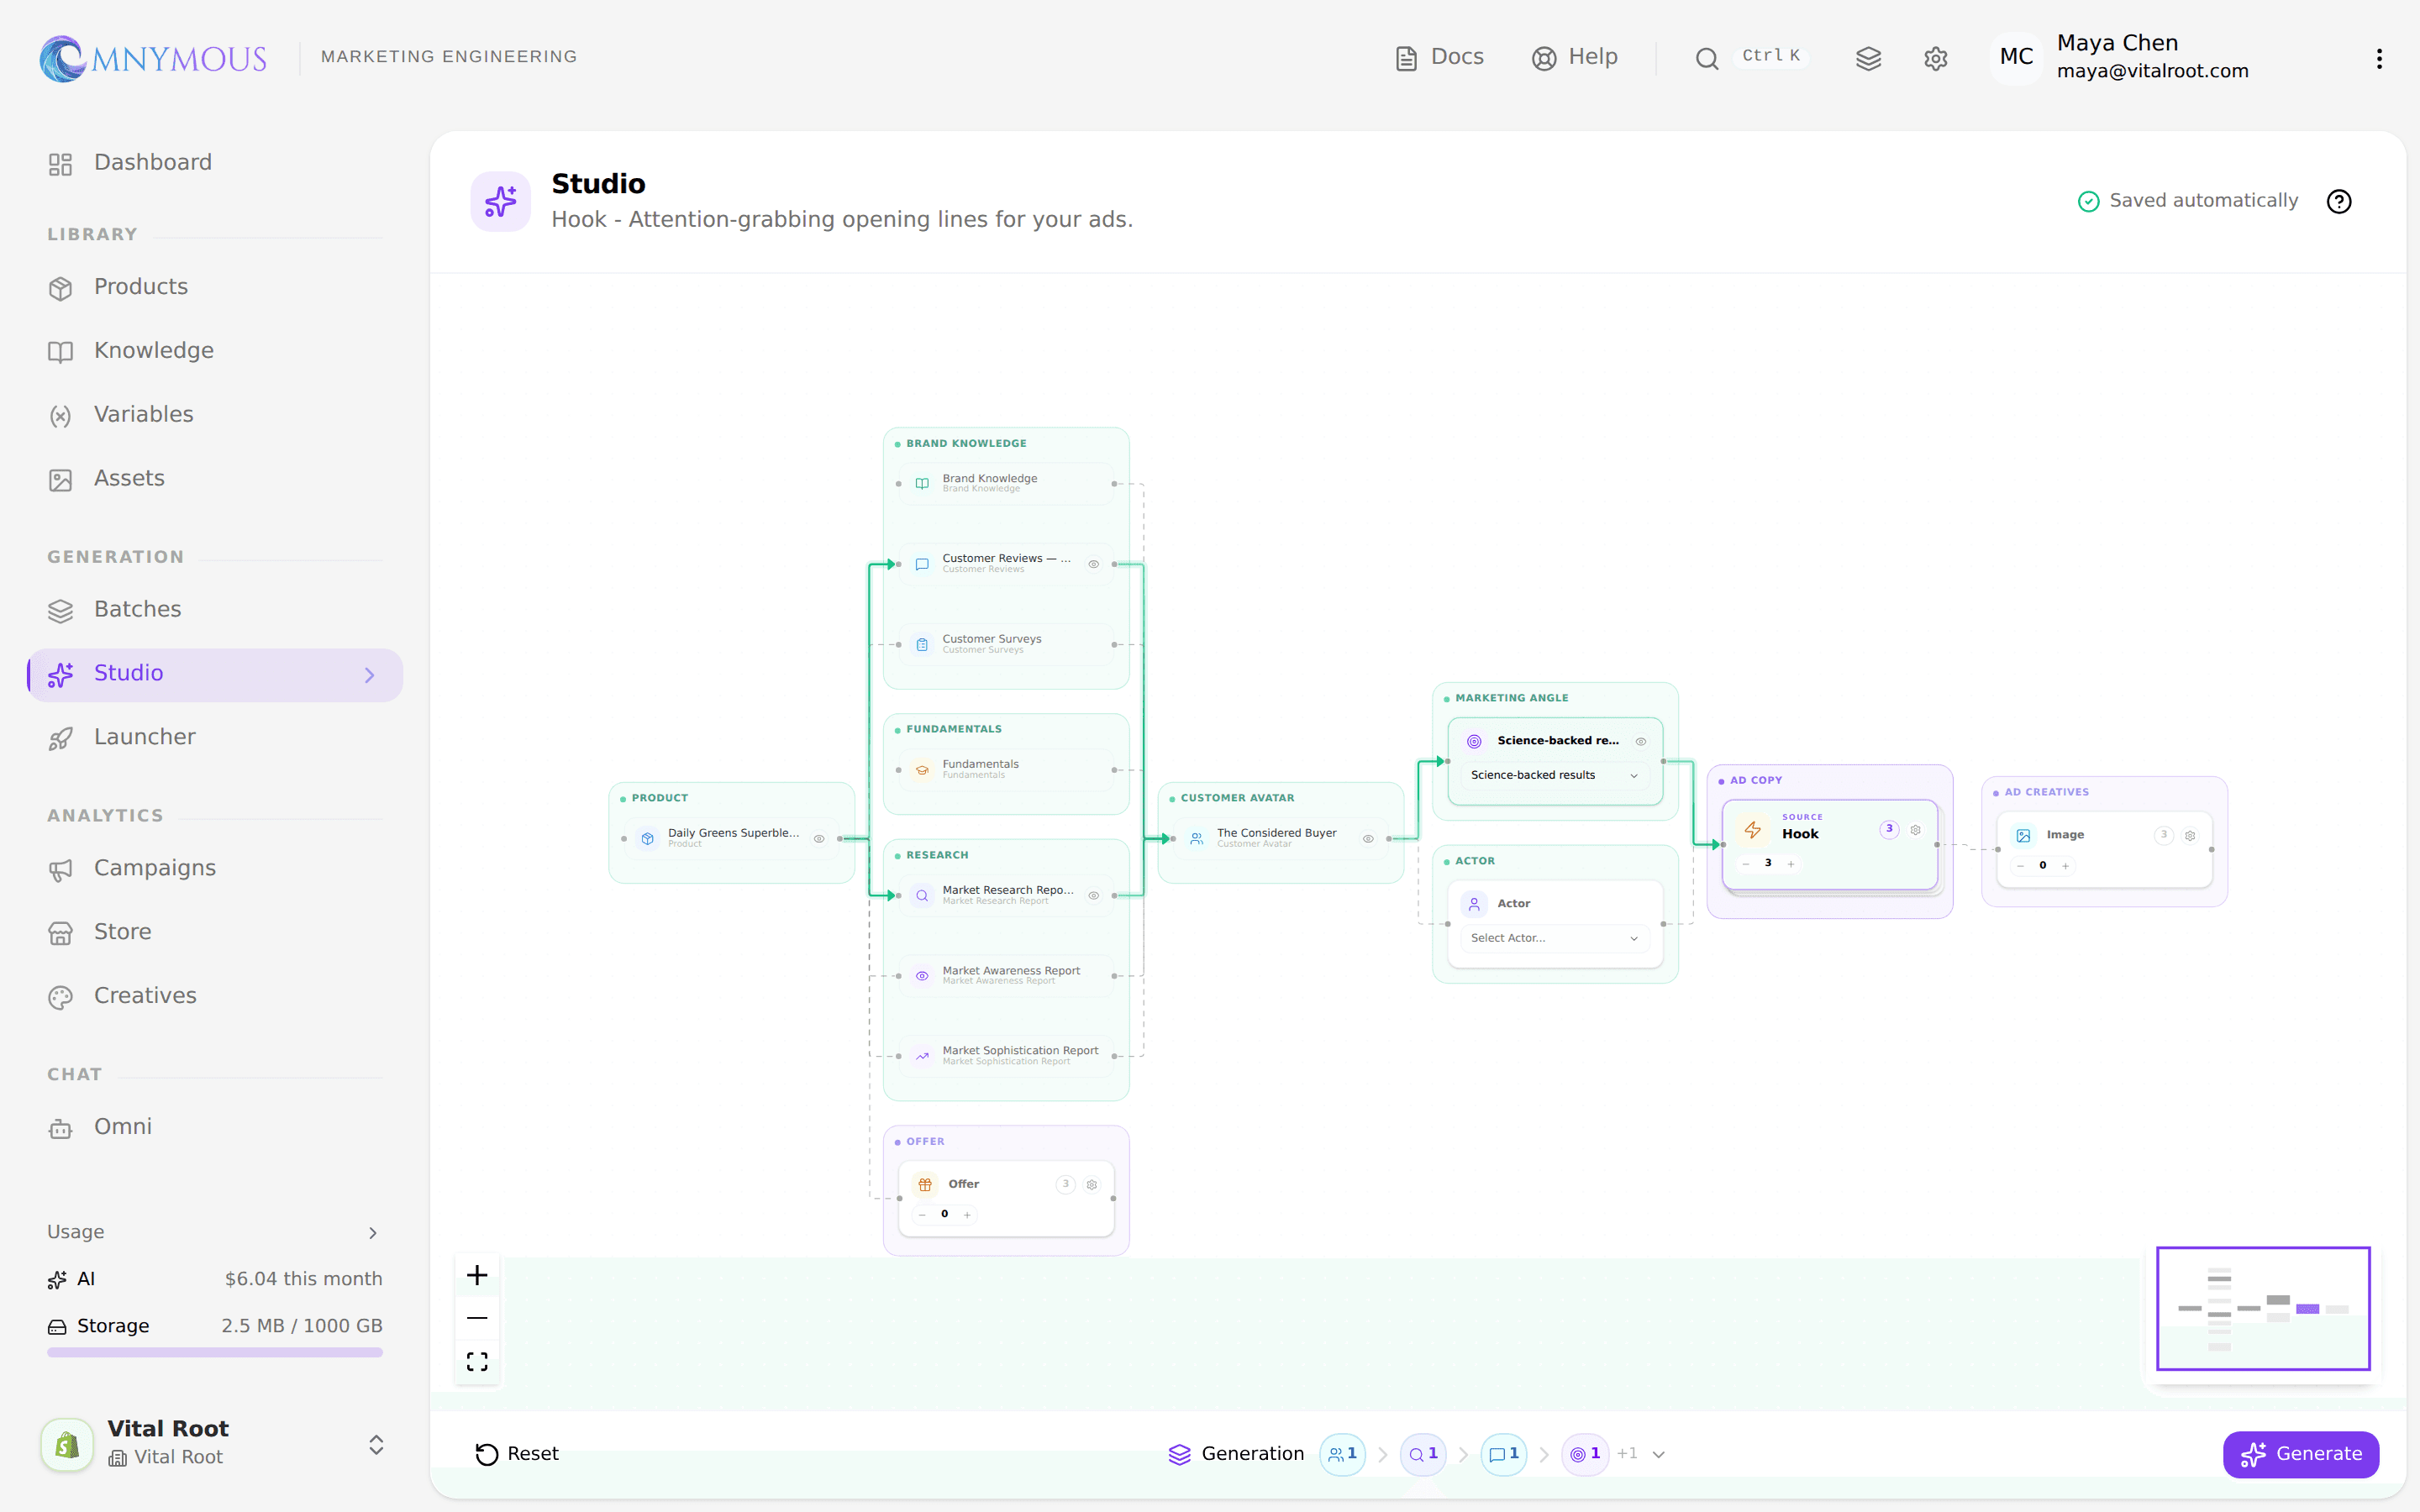Screen dimensions: 2420x1512
Task: Click the Actor person icon
Action: click(x=1474, y=904)
